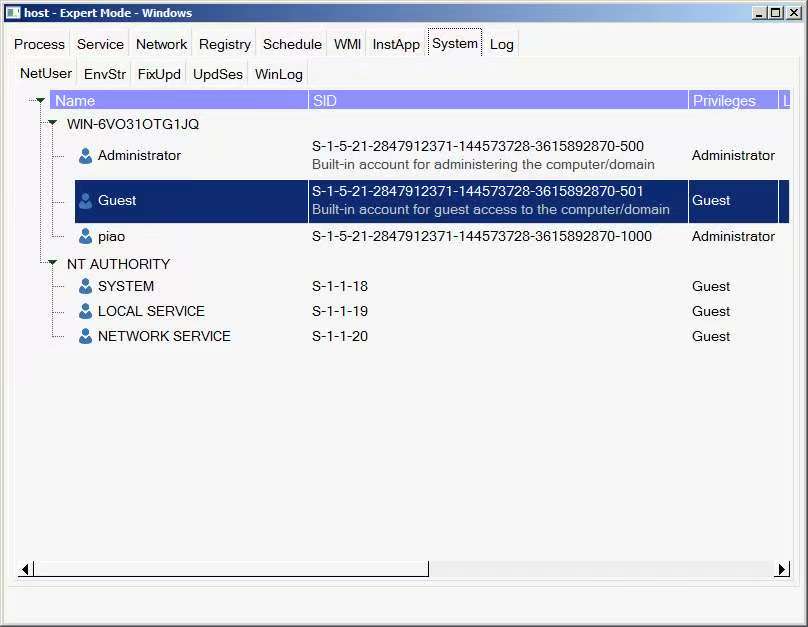Open the EnvStr sub-tab
Image resolution: width=808 pixels, height=627 pixels.
click(105, 74)
